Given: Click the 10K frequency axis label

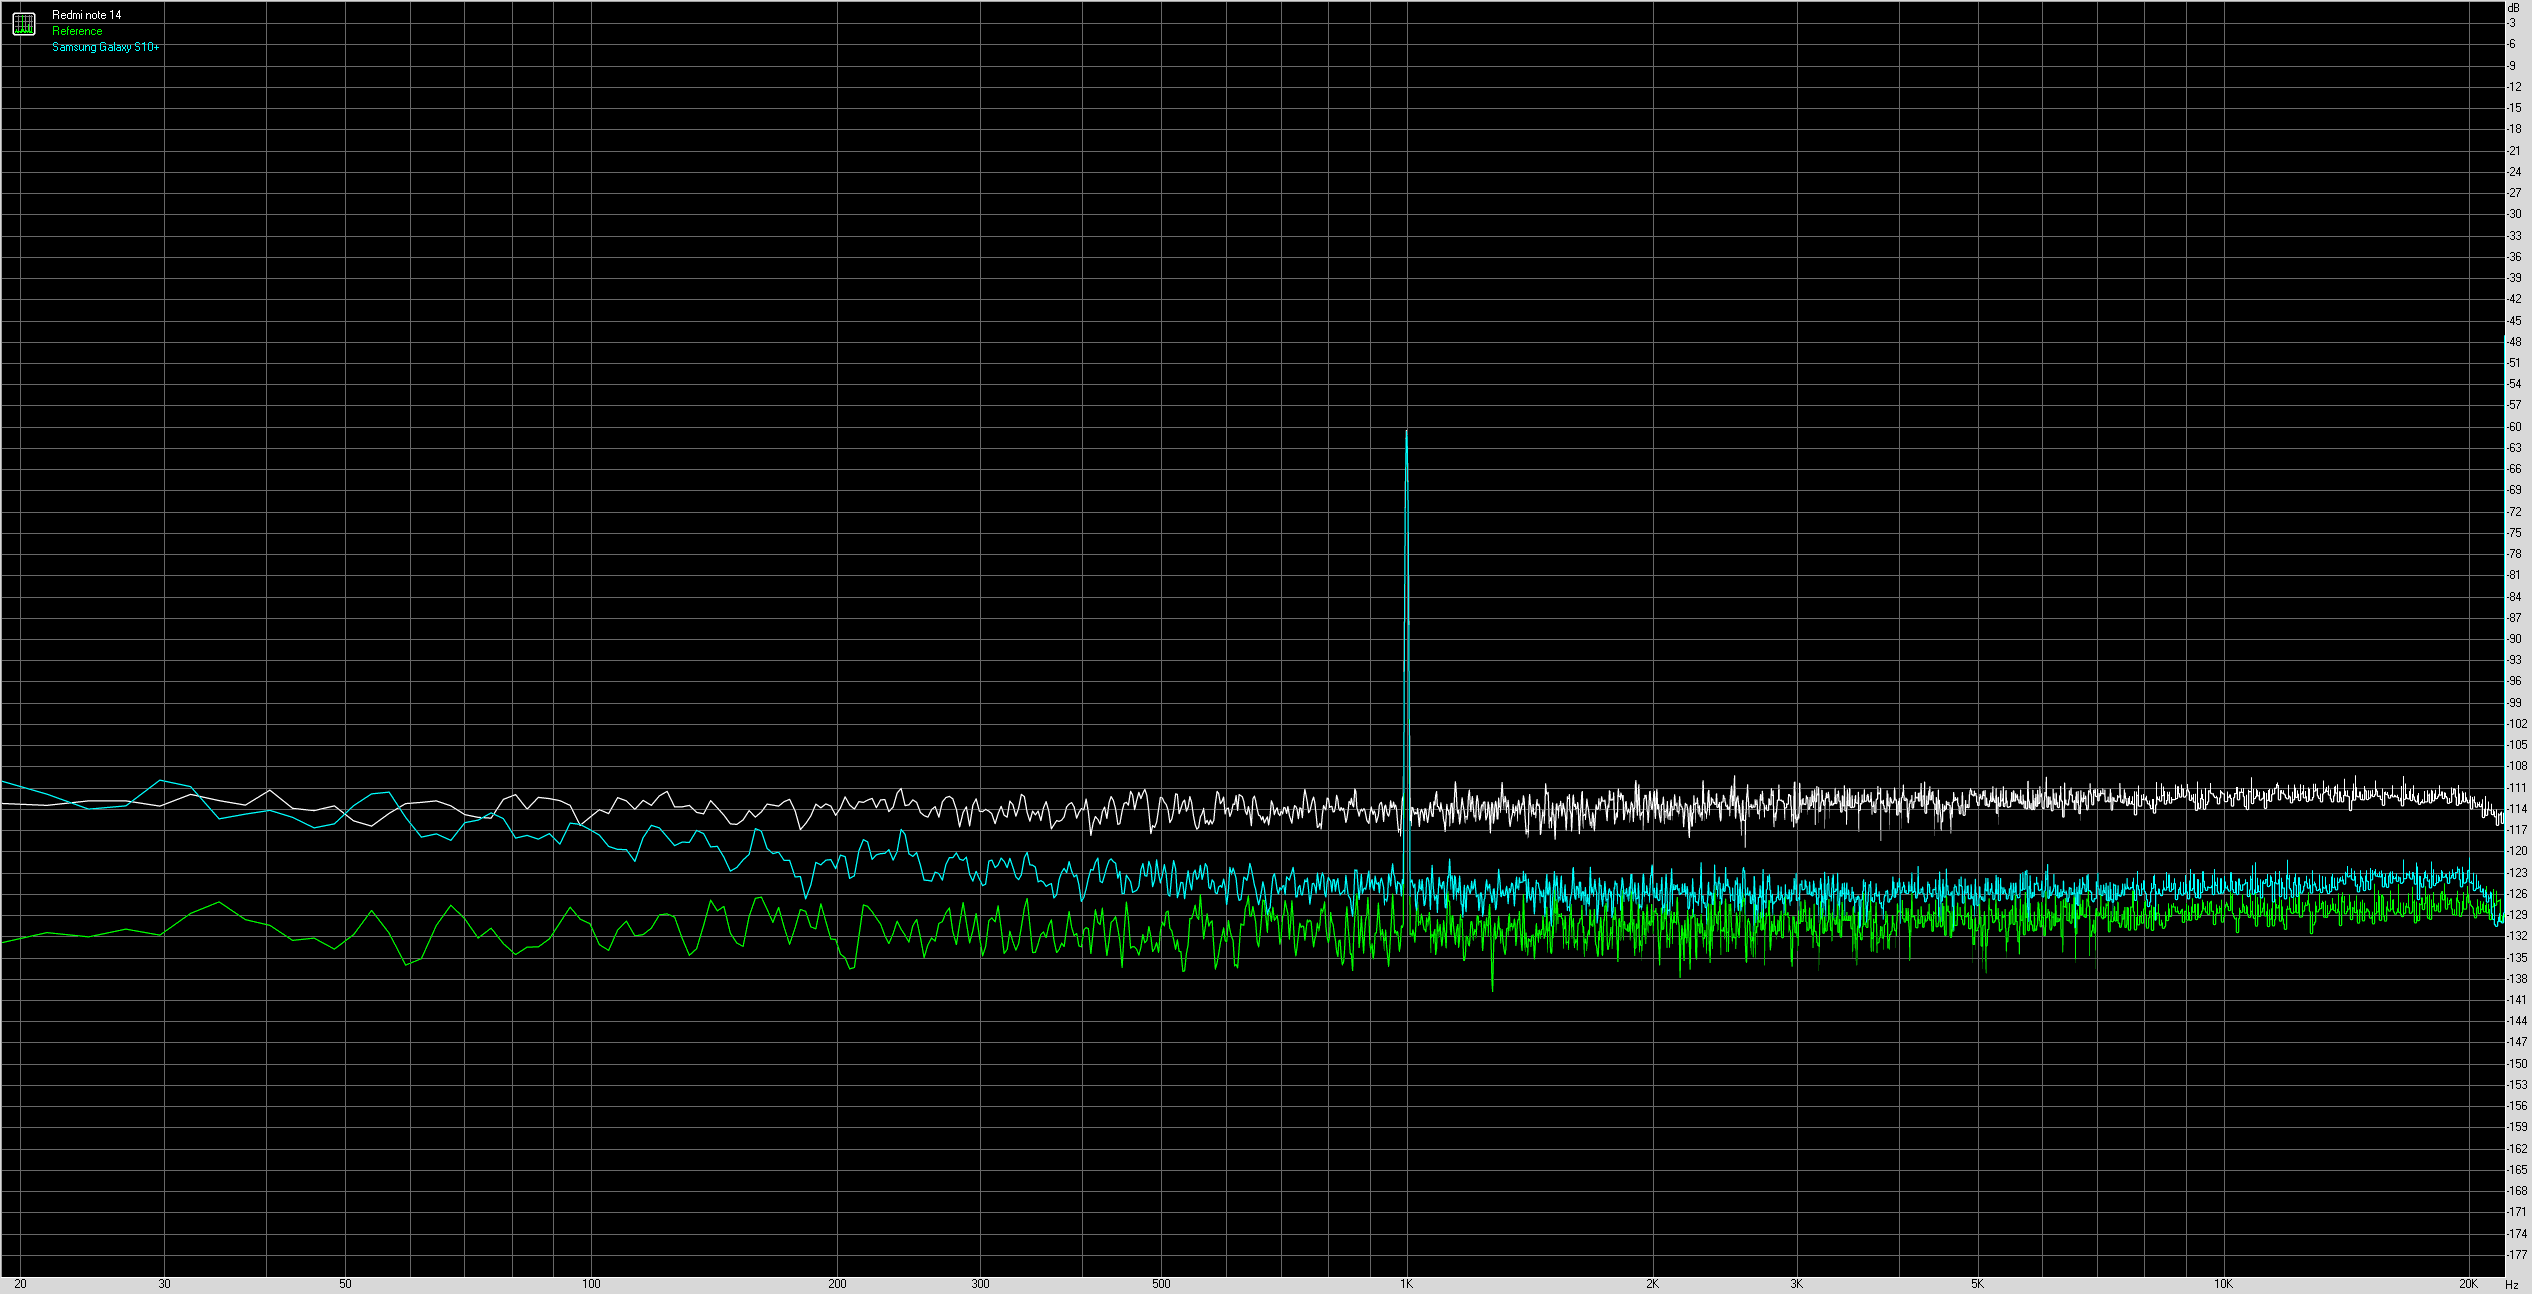Looking at the screenshot, I should pos(2222,1284).
